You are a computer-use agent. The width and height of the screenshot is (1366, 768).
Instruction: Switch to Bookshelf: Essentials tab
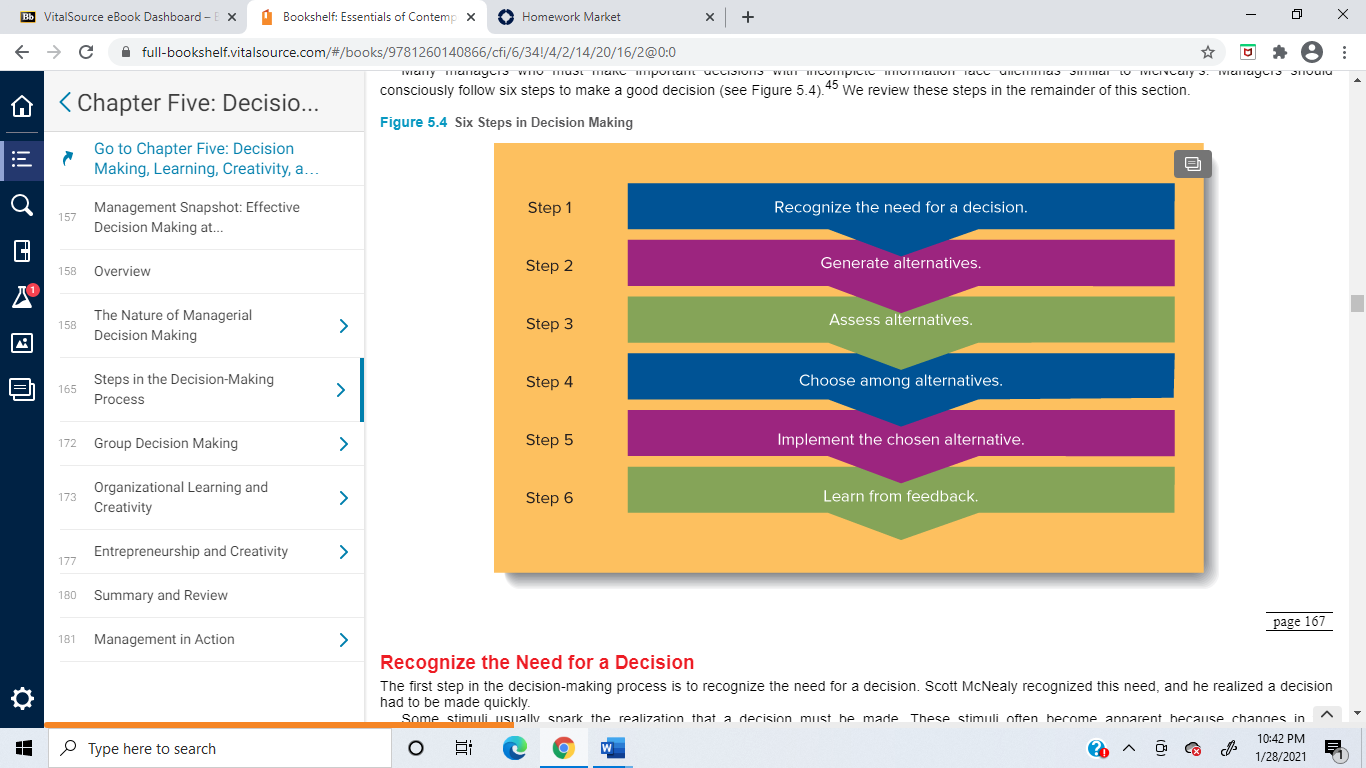pos(364,17)
